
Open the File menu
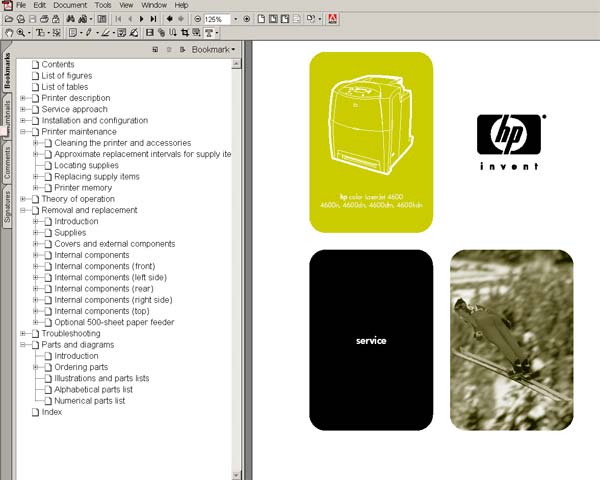click(21, 5)
